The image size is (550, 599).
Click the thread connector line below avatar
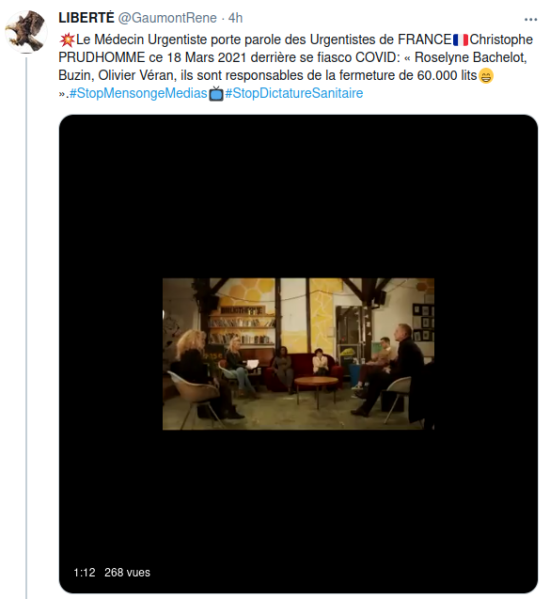click(x=26, y=327)
